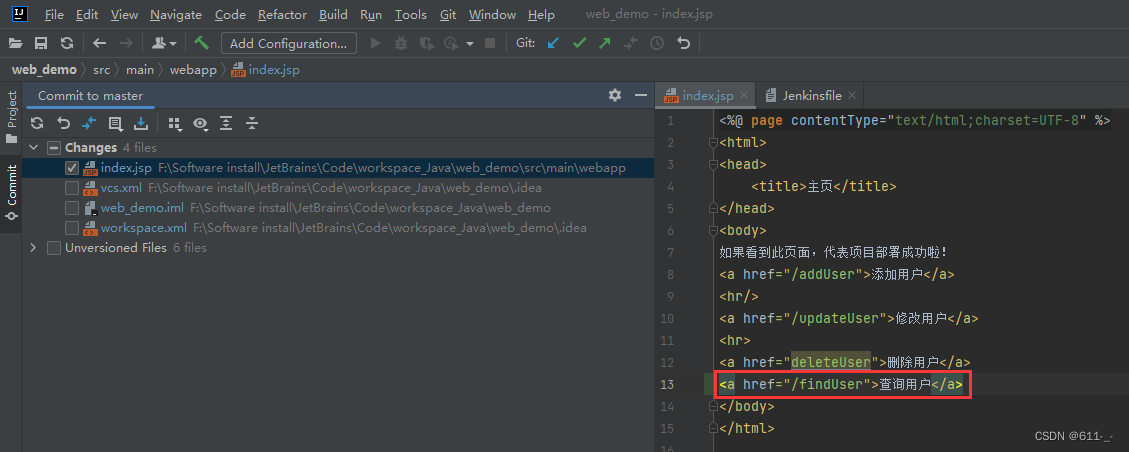The width and height of the screenshot is (1129, 452).
Task: Expand the Unversioned Files node
Action: pos(32,248)
